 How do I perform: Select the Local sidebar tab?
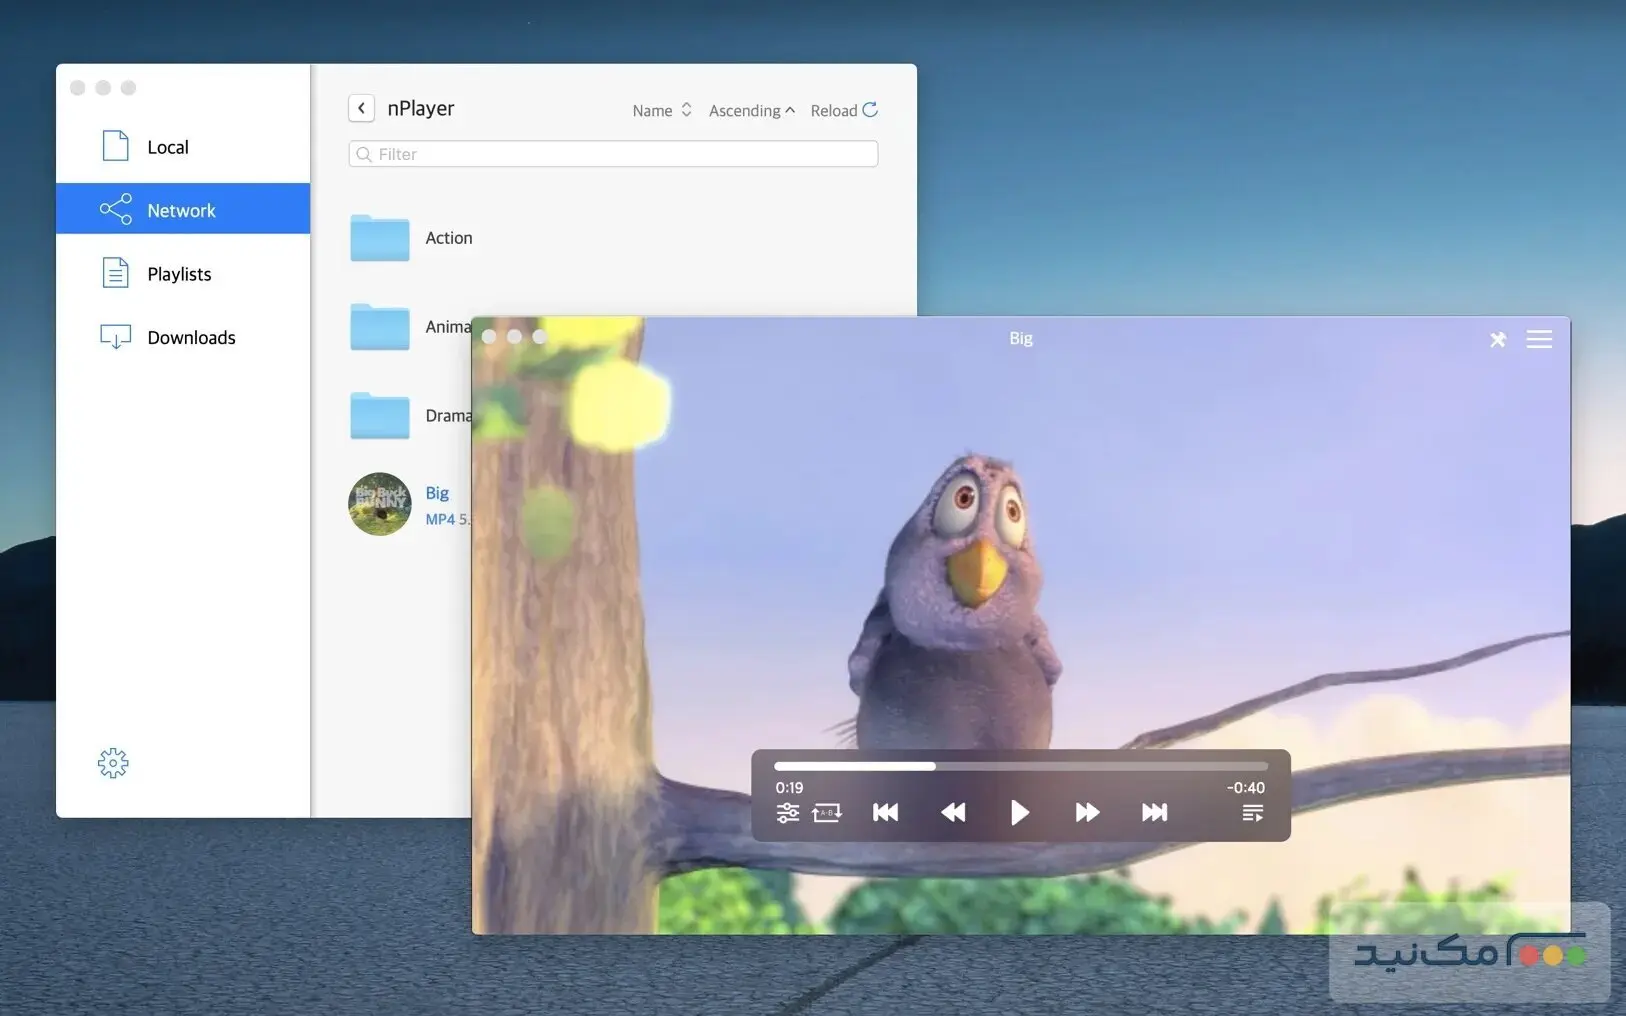[168, 147]
